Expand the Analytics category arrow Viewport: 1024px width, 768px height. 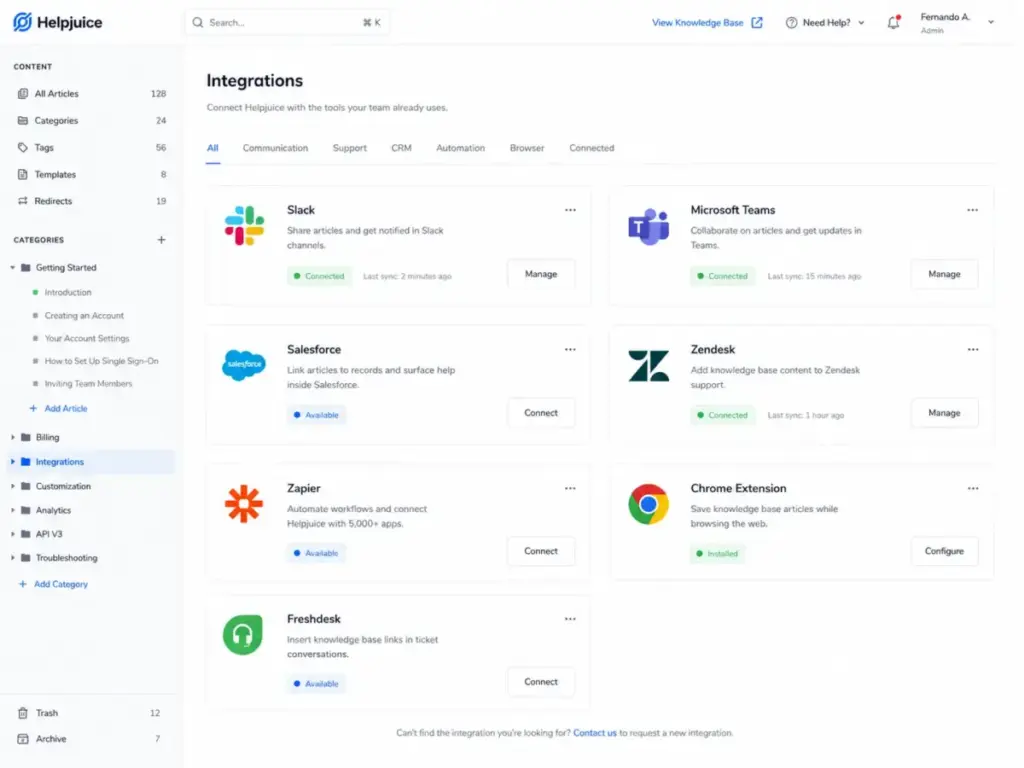click(12, 510)
